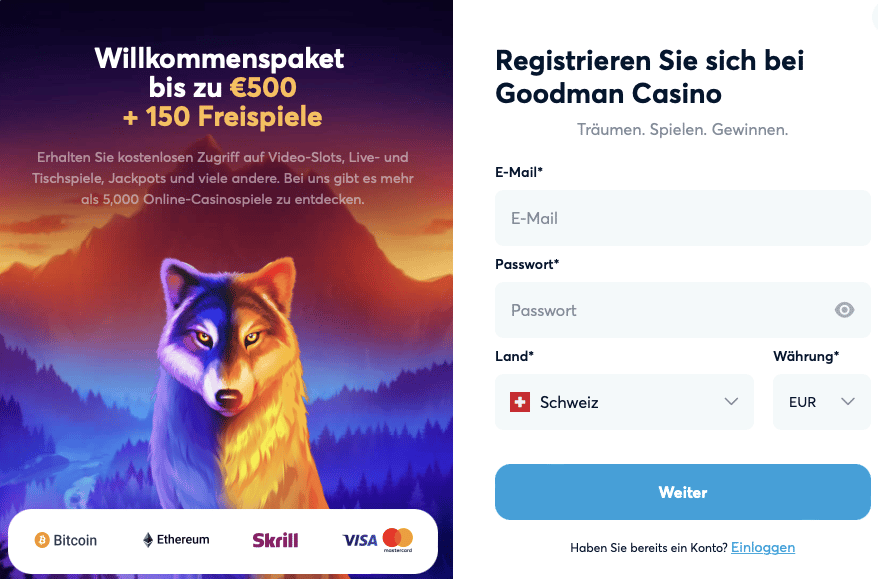
Task: Hide the password again using the eye toggle
Action: pyautogui.click(x=845, y=310)
